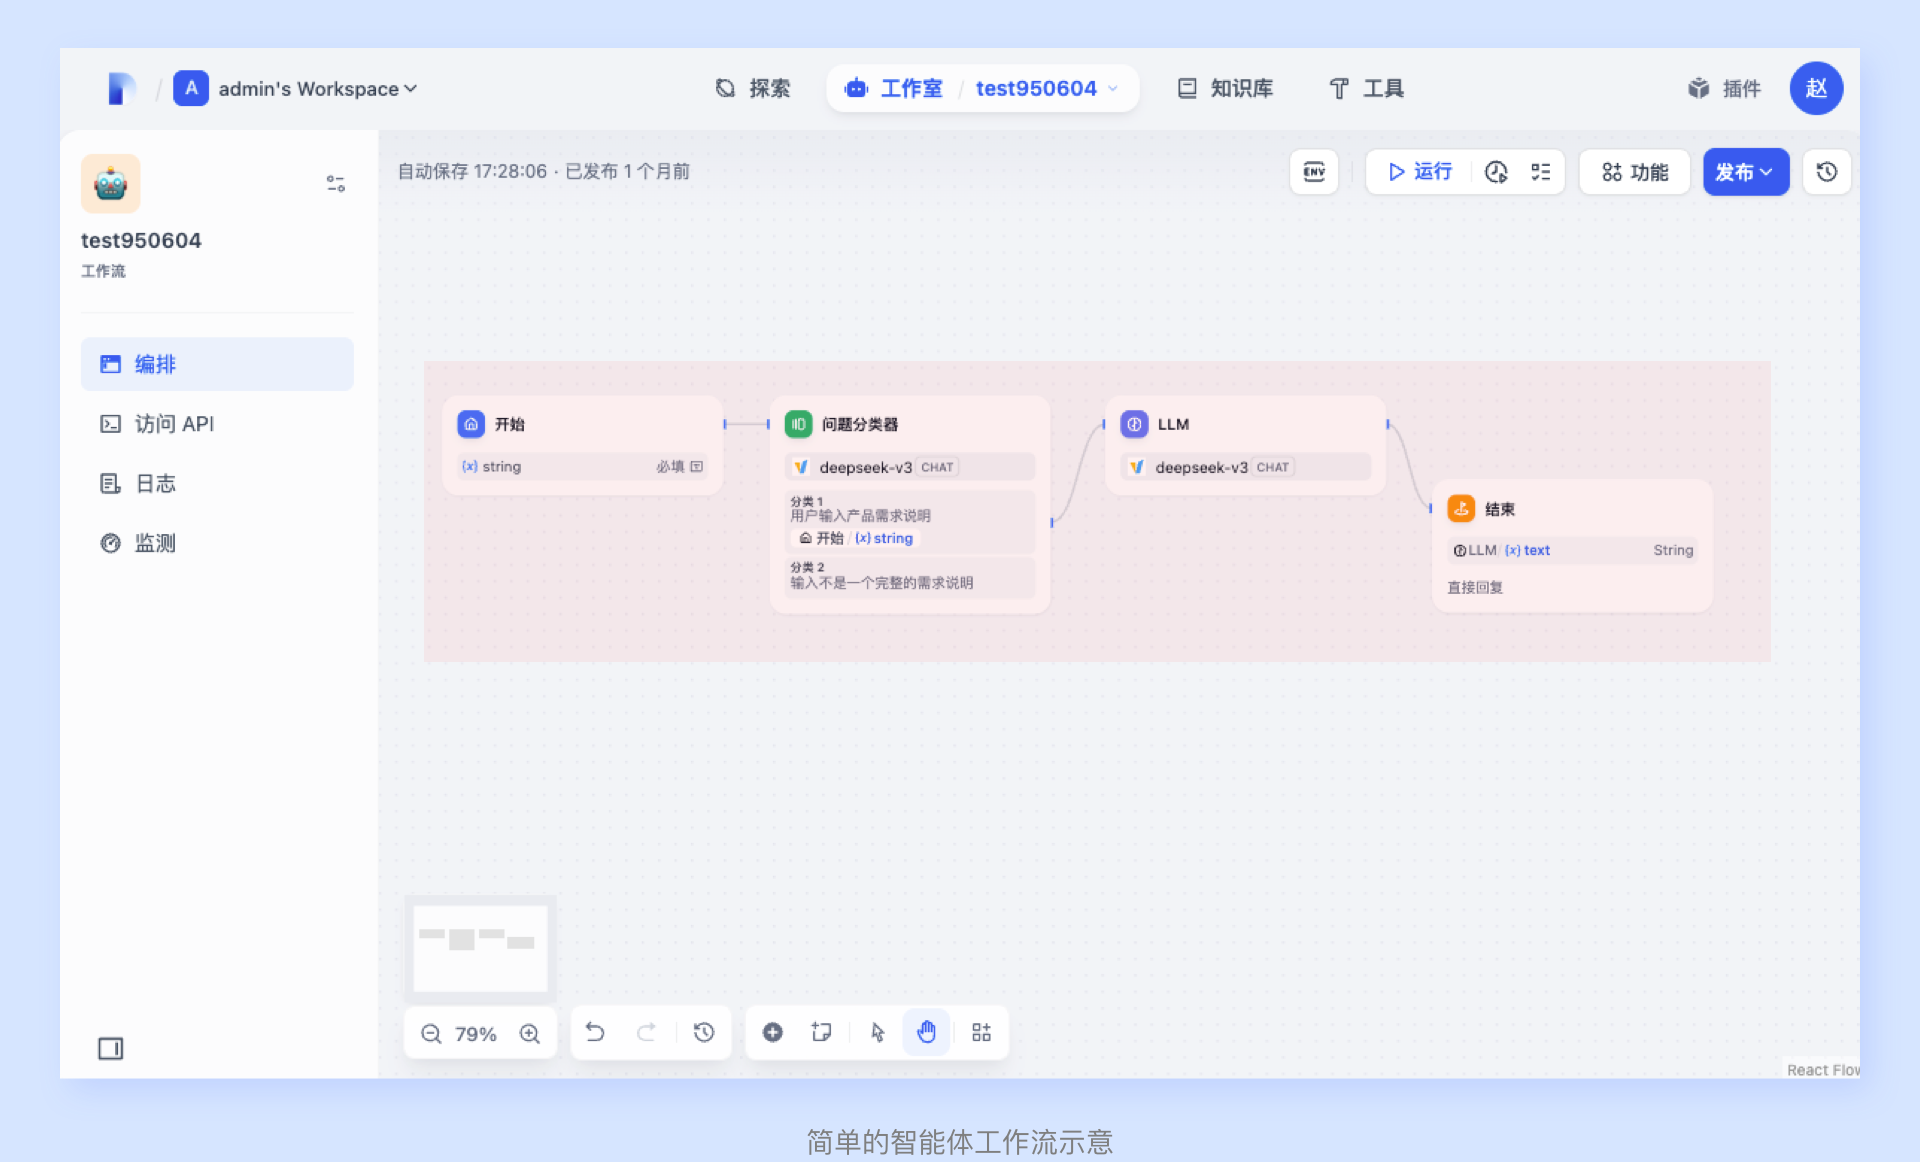
Task: Click the organize nodes icon
Action: (x=981, y=1033)
